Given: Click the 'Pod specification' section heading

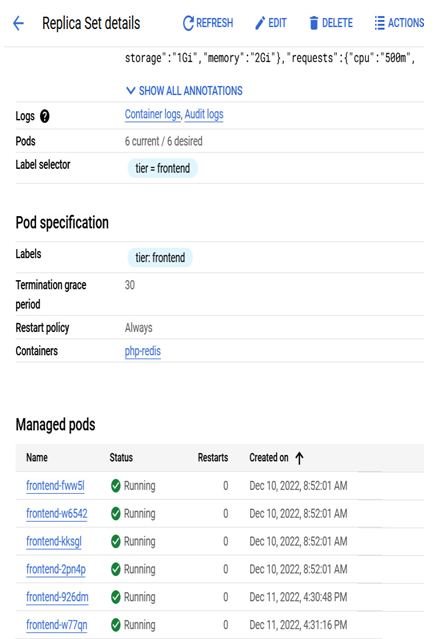Looking at the screenshot, I should click(62, 223).
